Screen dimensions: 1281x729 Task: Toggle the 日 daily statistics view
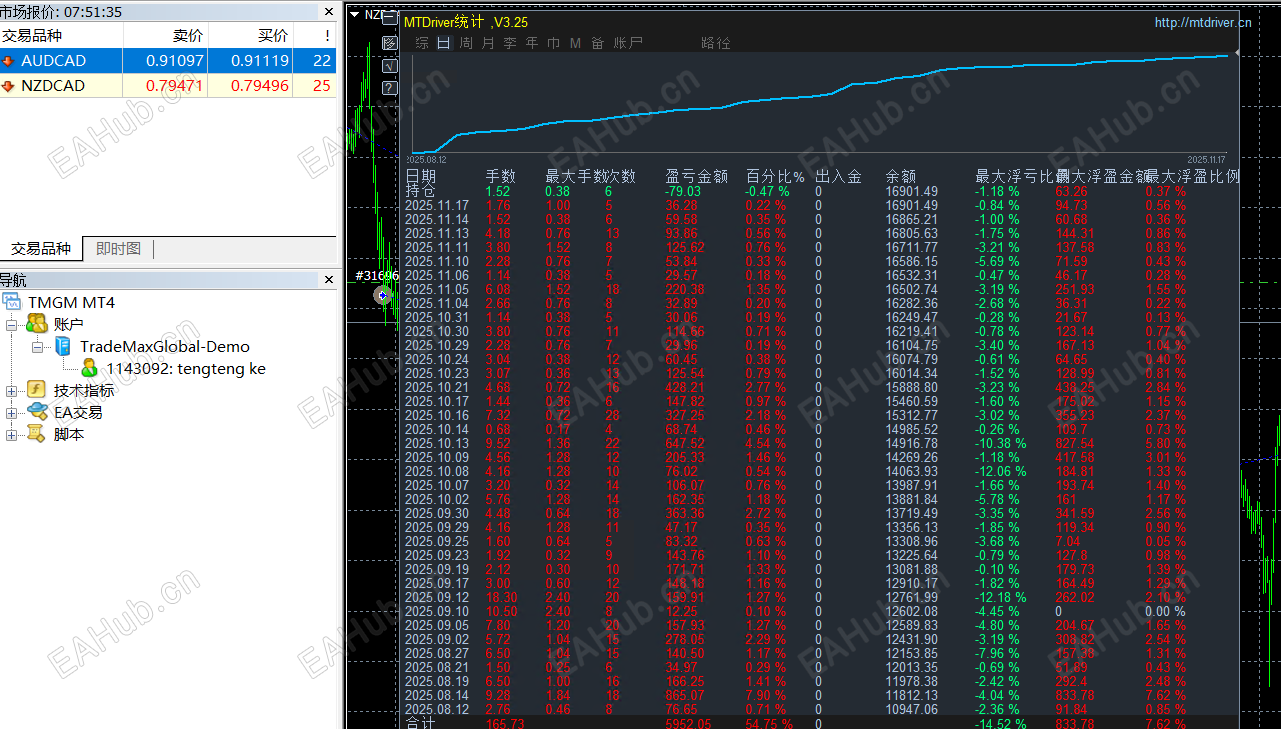[443, 43]
